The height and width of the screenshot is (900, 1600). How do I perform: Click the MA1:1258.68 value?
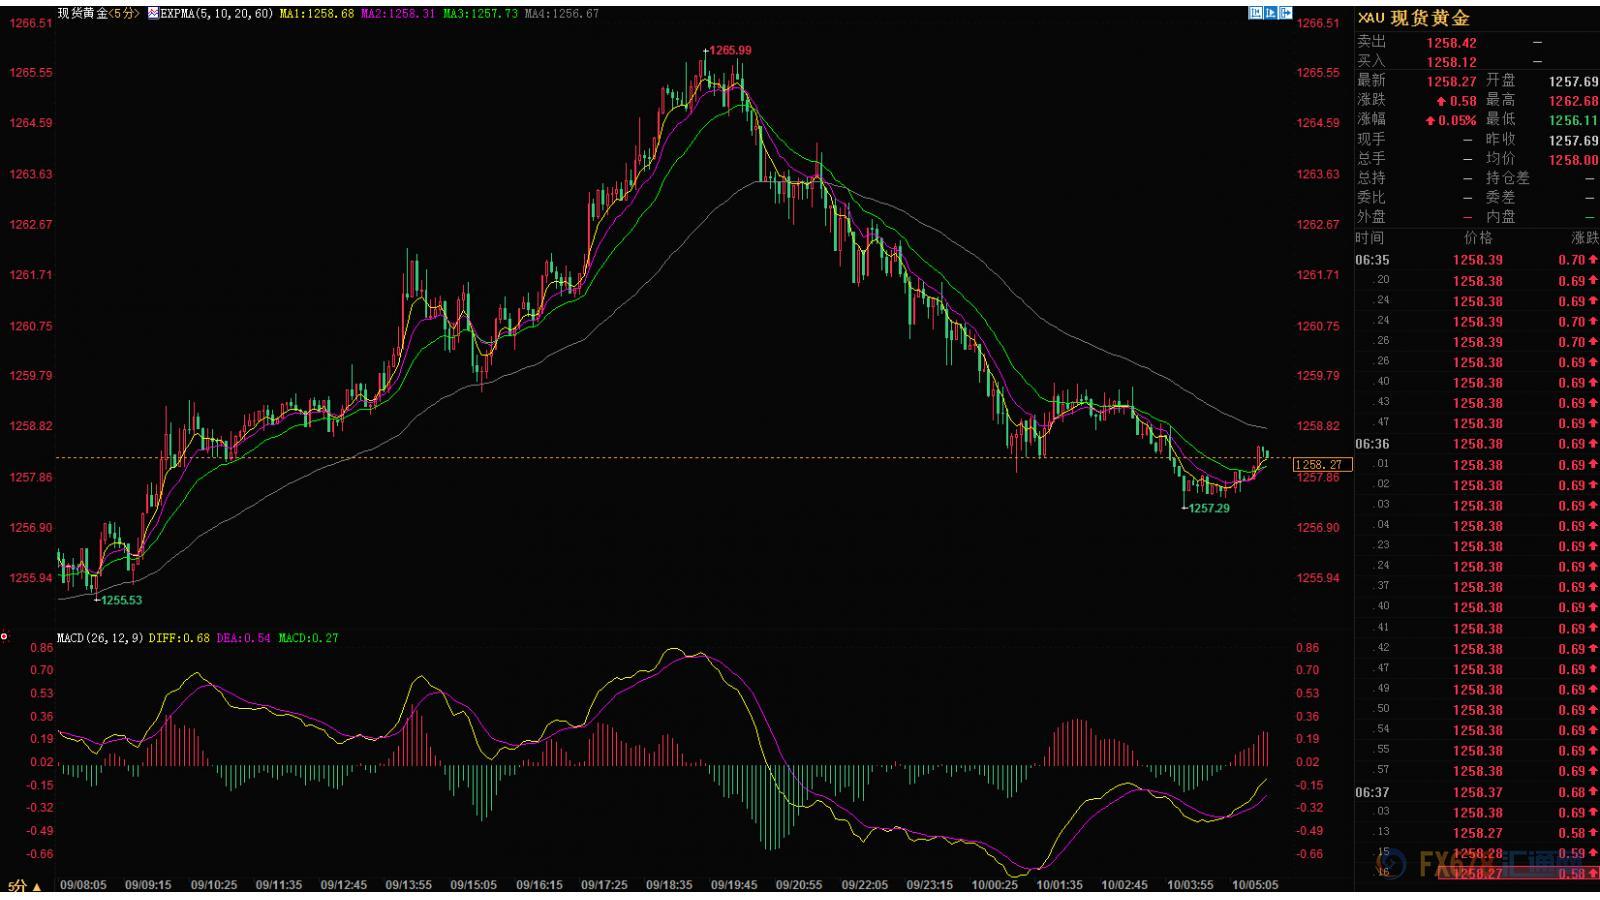316,14
